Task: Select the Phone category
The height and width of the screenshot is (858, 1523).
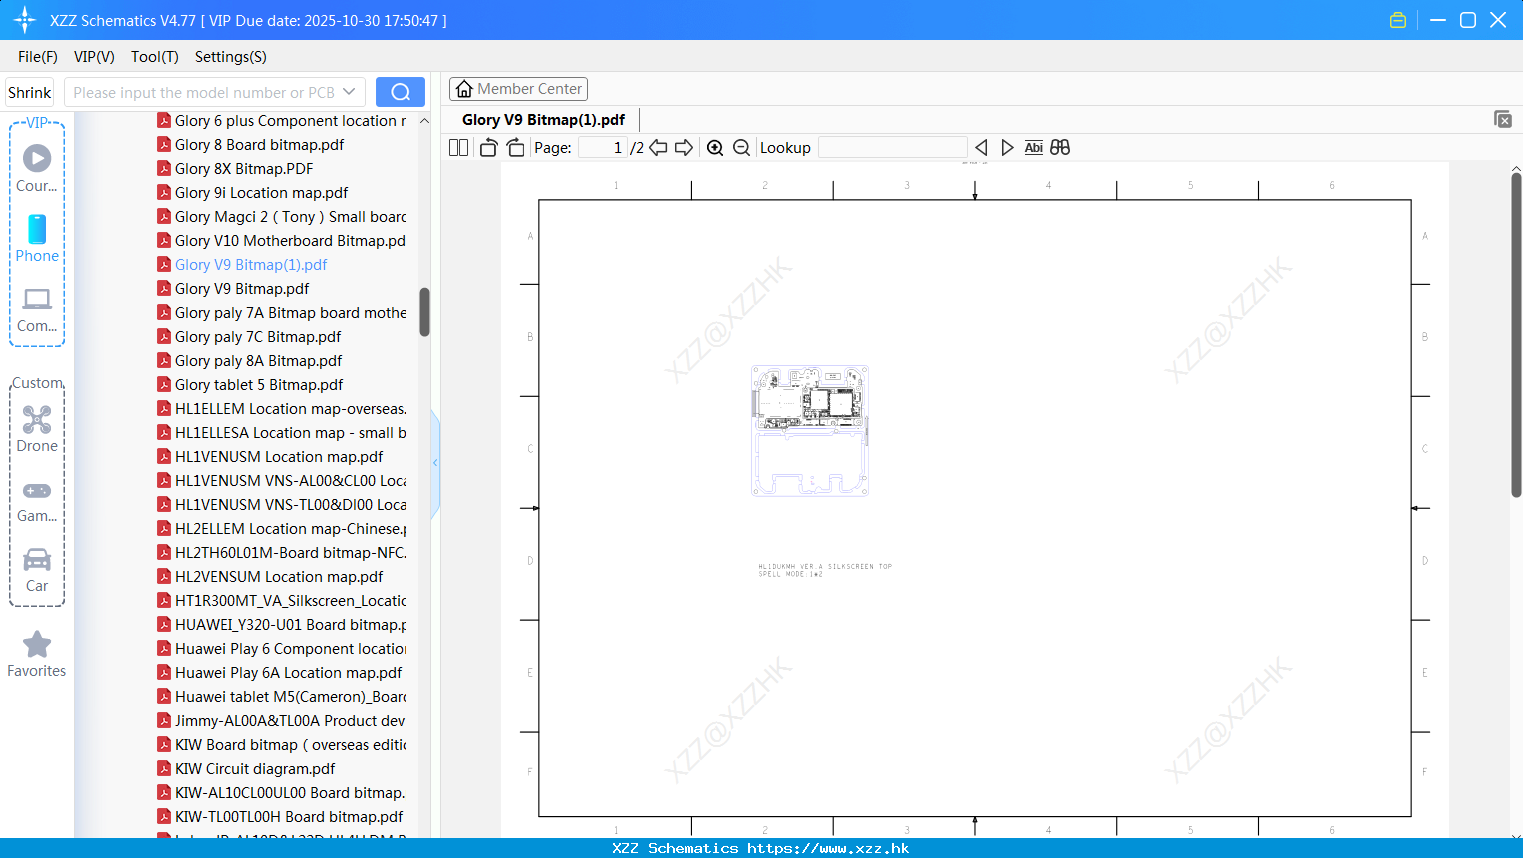Action: 37,238
